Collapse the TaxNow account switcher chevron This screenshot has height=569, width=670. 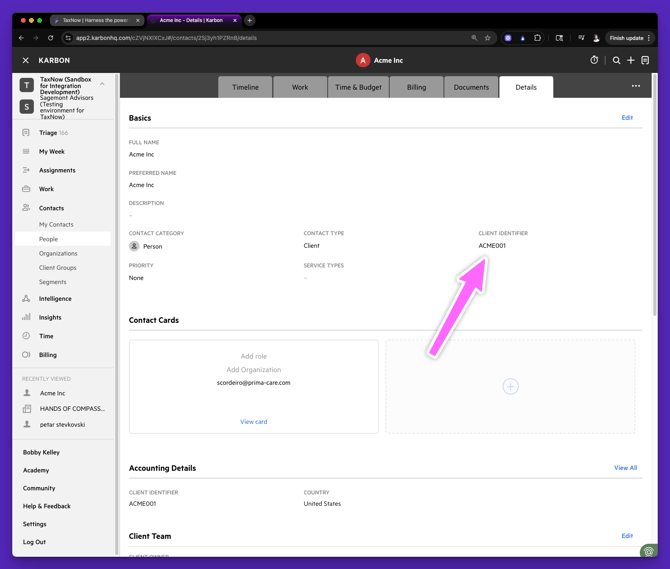[102, 84]
